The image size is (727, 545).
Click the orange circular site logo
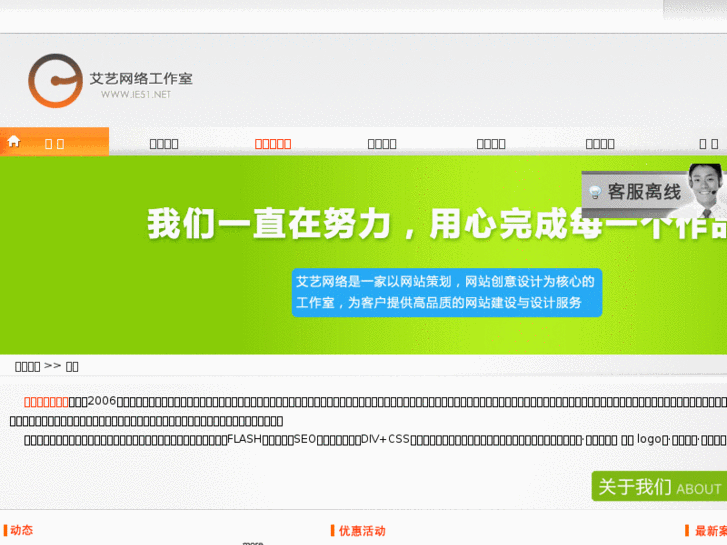55,81
